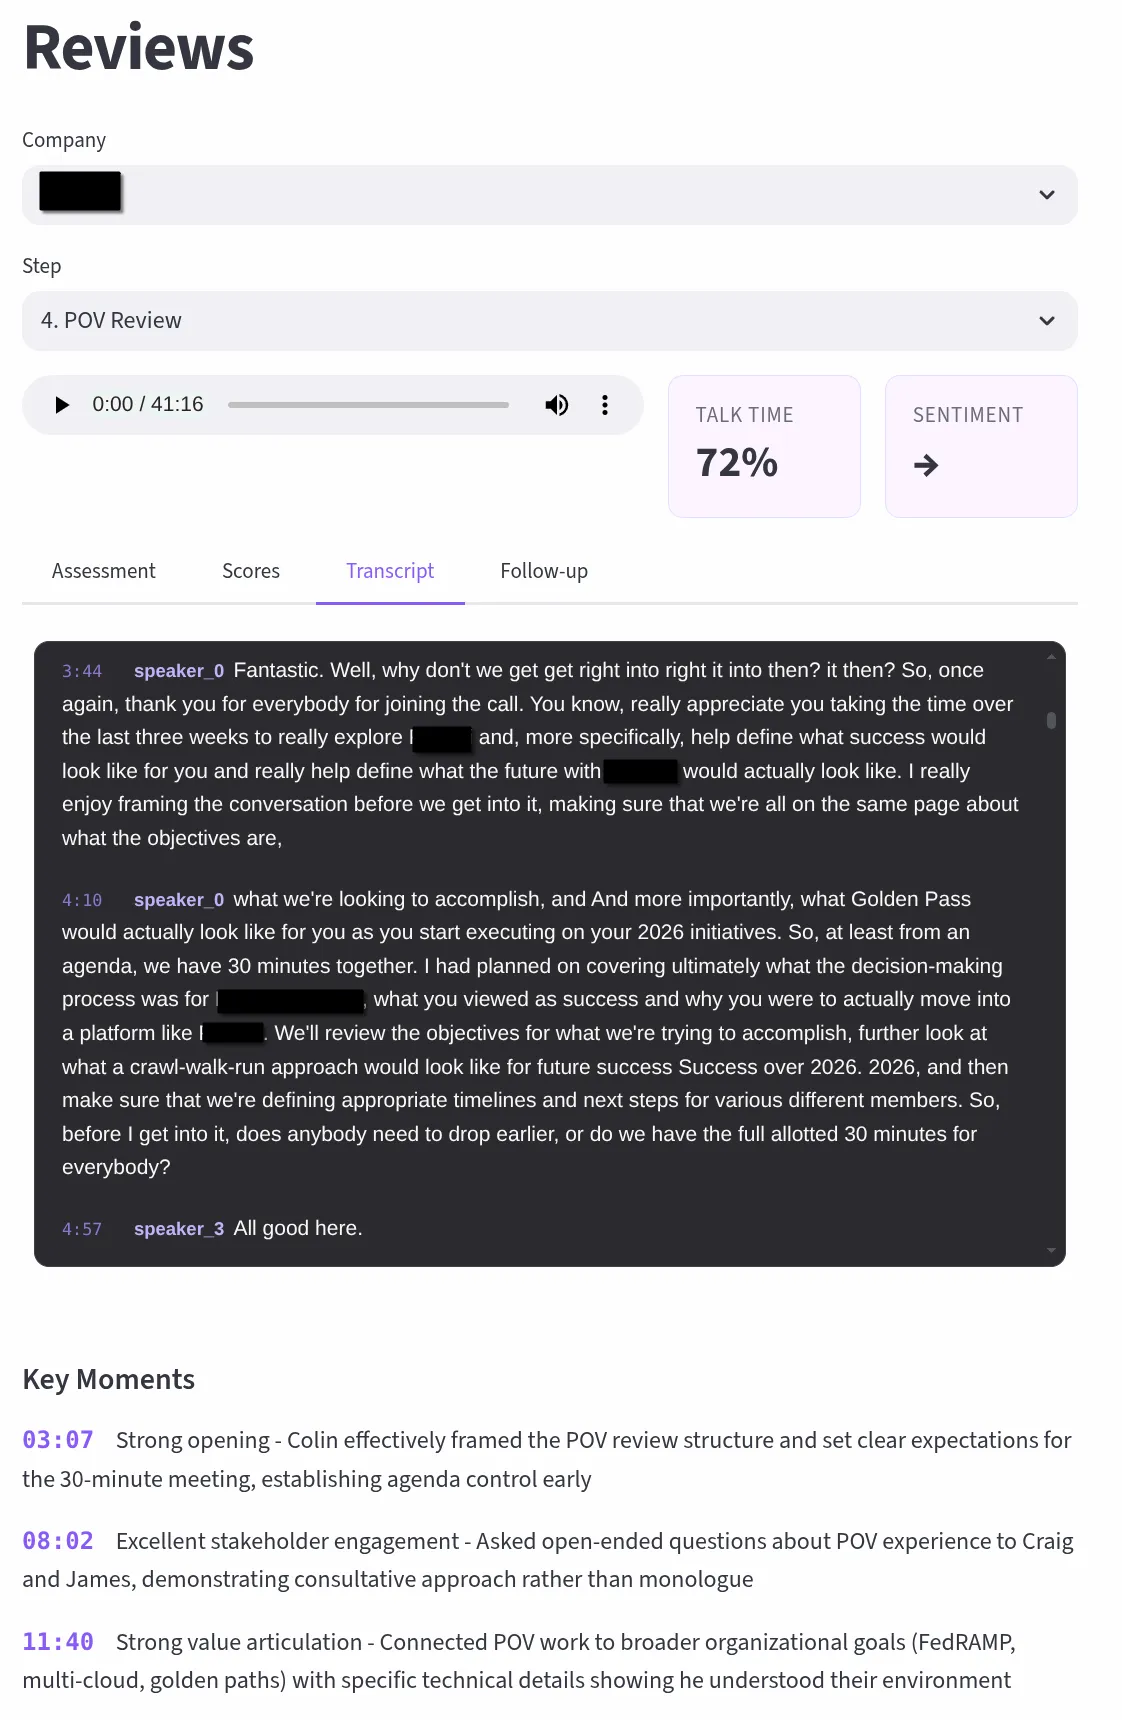Viewport: 1122px width, 1720px height.
Task: Open audio player more options menu
Action: [605, 405]
